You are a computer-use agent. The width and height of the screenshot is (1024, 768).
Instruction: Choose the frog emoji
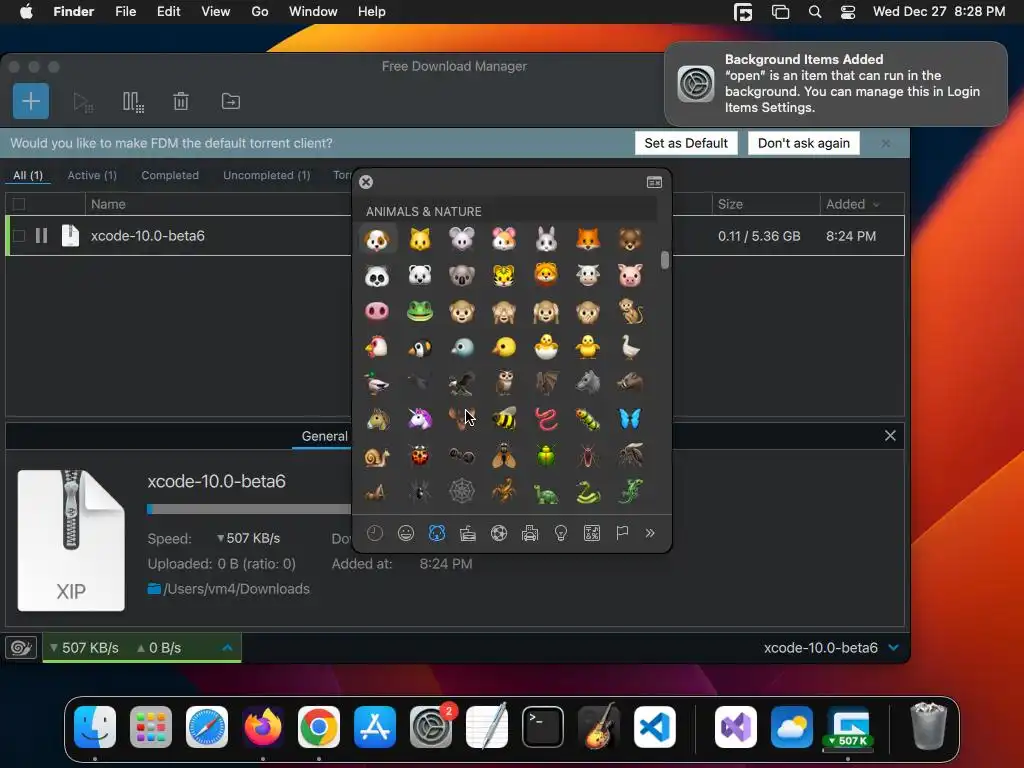(x=419, y=312)
